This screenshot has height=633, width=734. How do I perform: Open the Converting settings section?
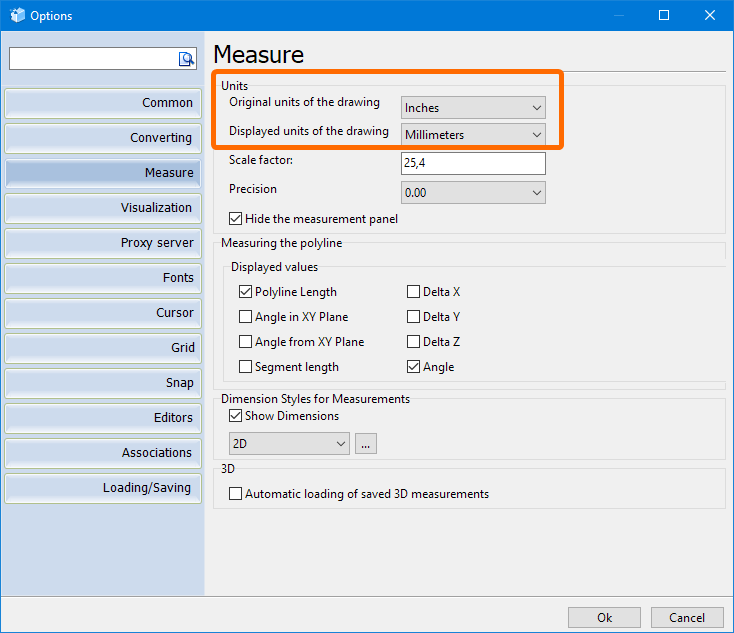coord(103,138)
